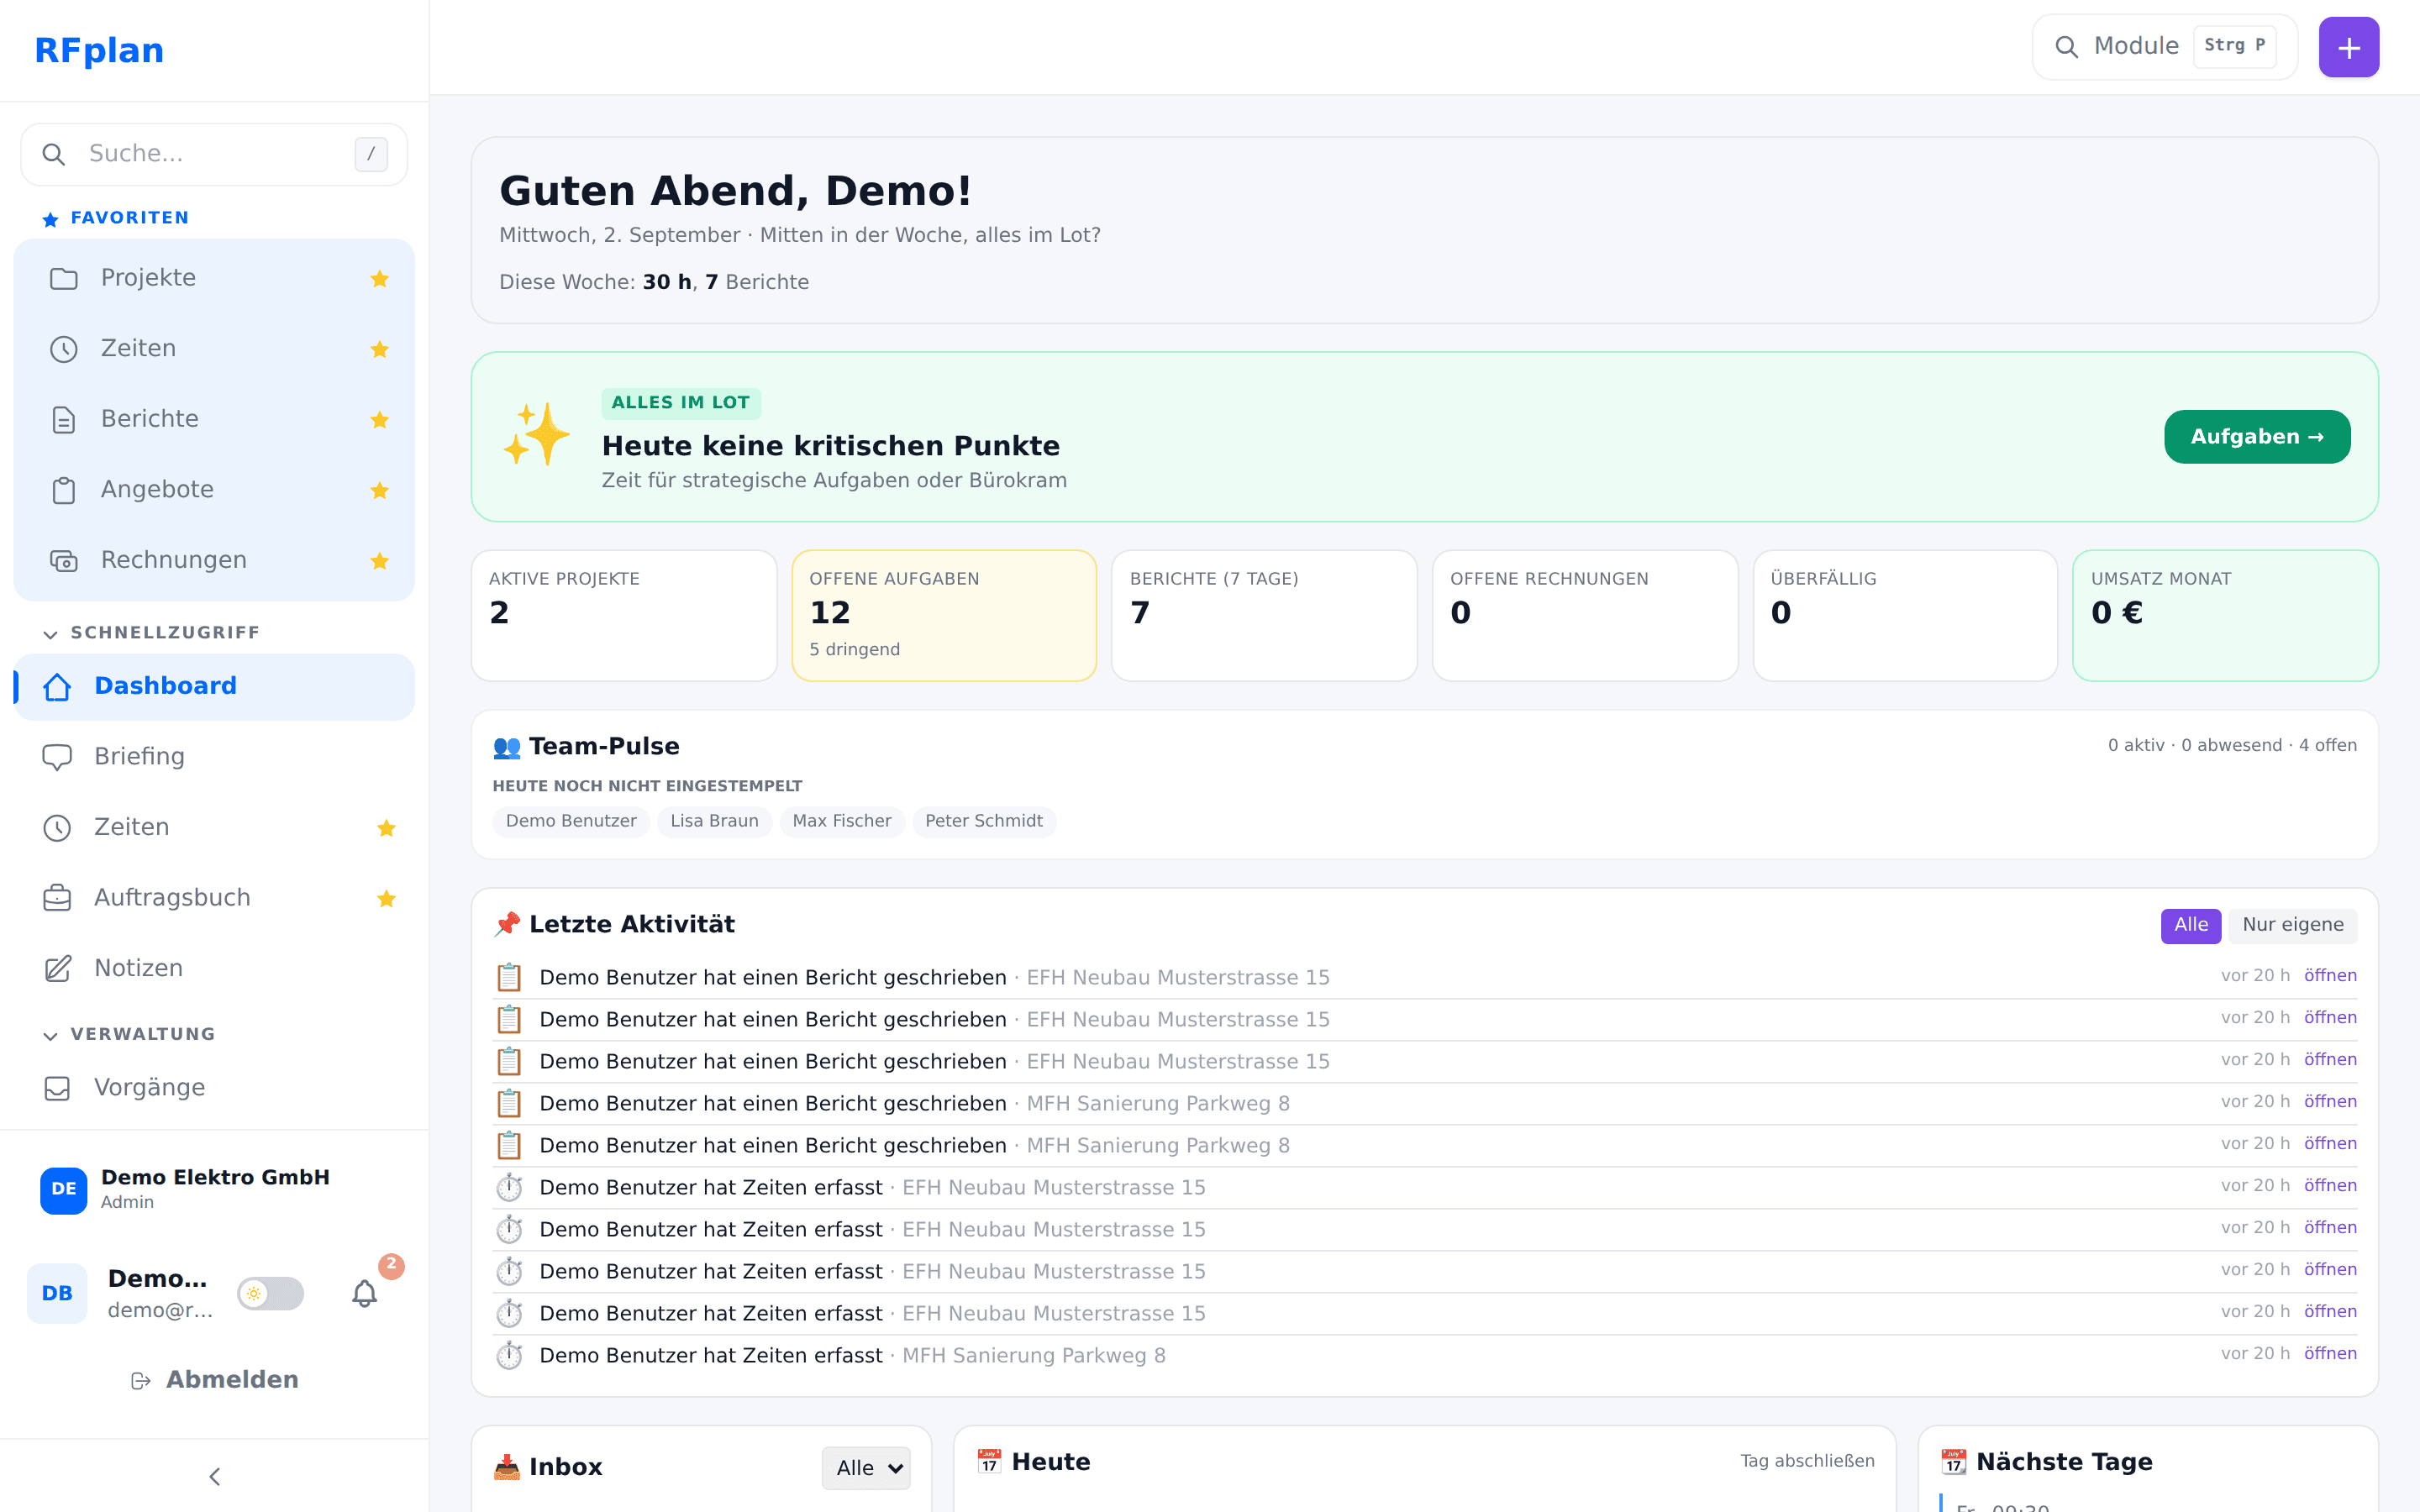2420x1512 pixels.
Task: Click the magnifier icon in the Module search
Action: pos(2066,47)
